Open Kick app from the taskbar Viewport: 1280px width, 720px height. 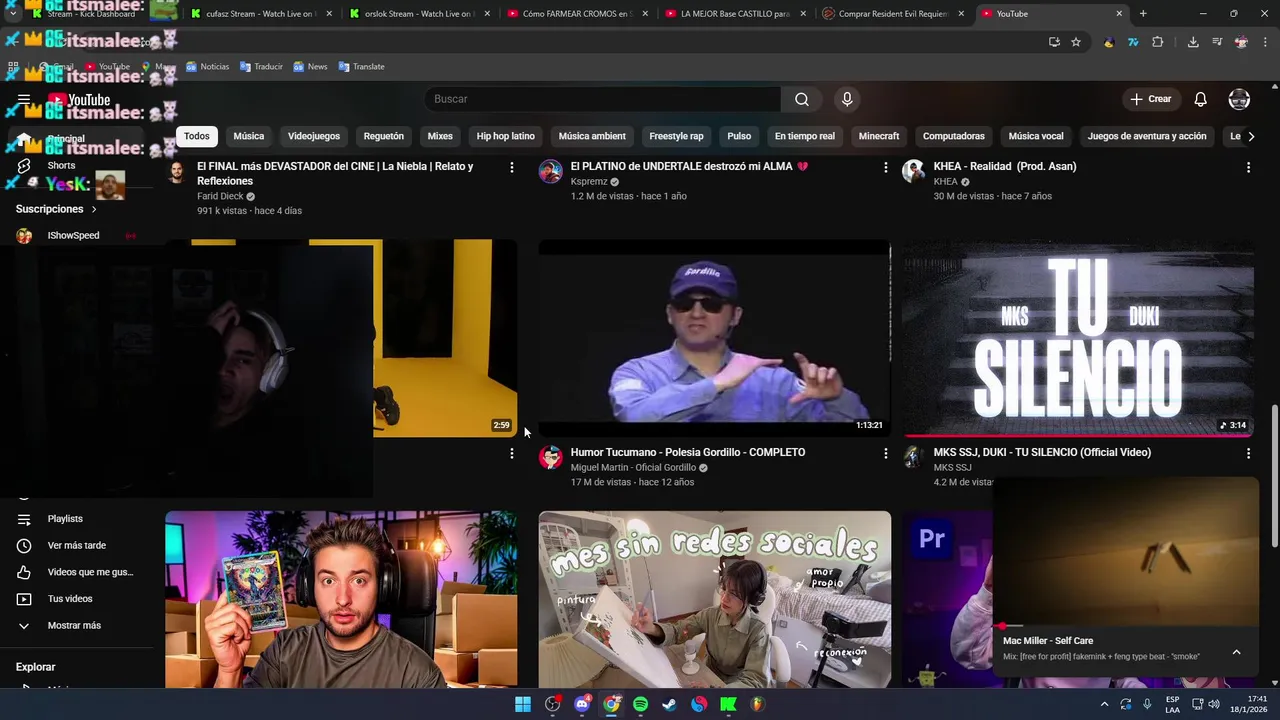(x=728, y=704)
